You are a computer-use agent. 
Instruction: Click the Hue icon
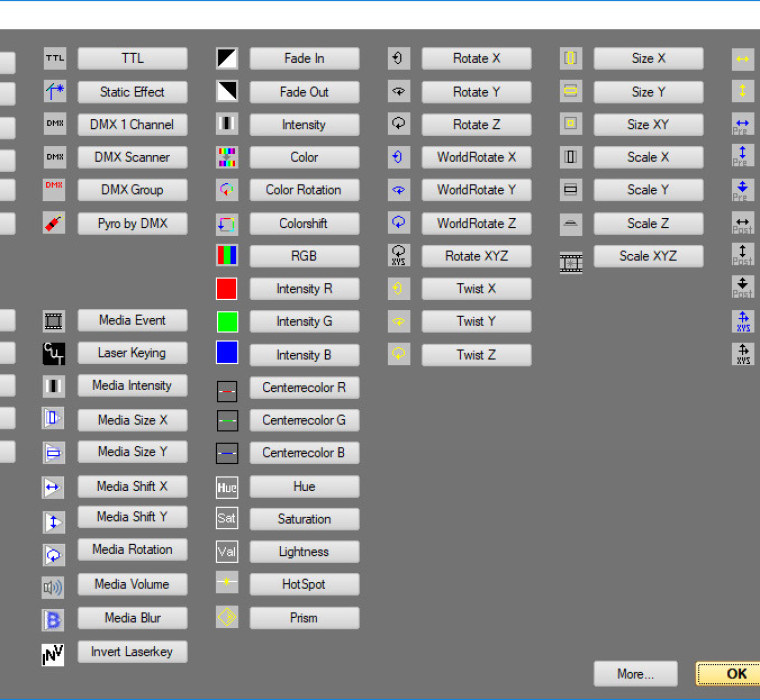tap(227, 487)
